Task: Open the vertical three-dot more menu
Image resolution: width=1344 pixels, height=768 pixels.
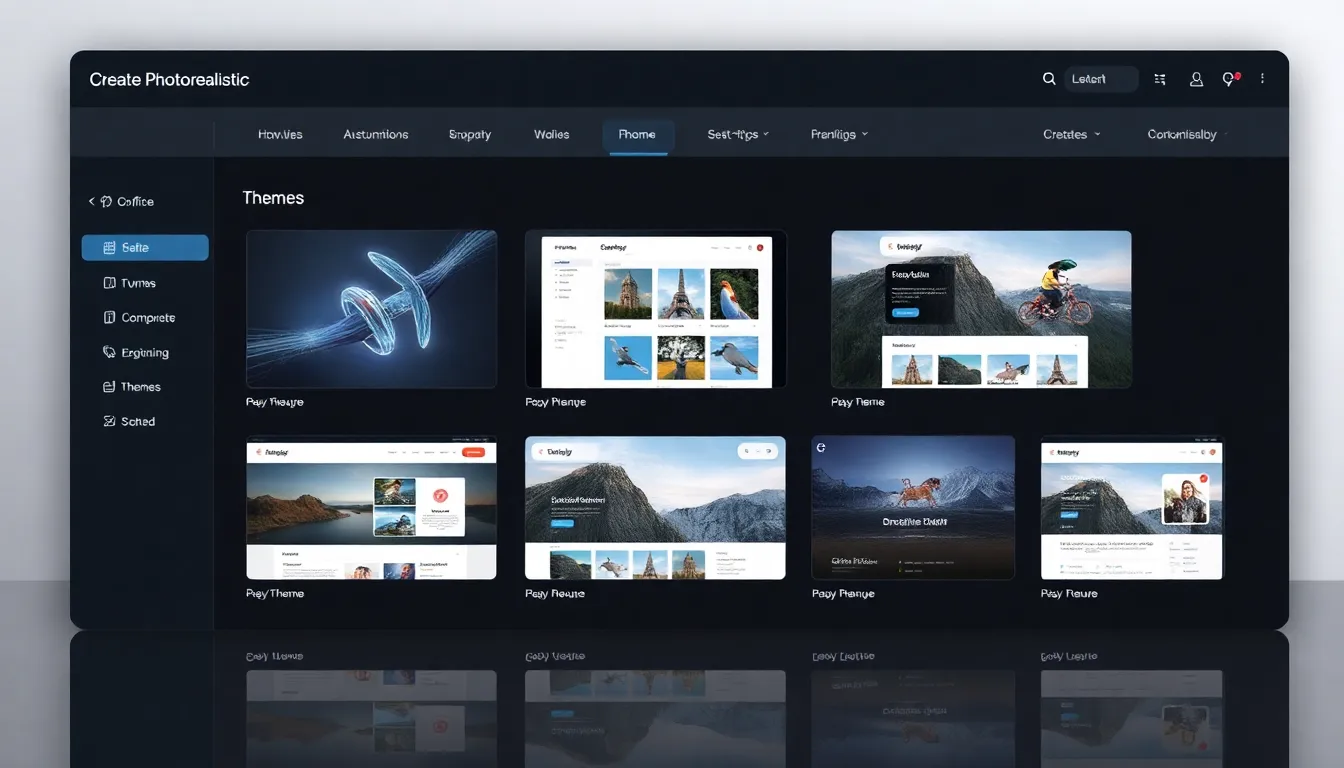Action: 1263,78
